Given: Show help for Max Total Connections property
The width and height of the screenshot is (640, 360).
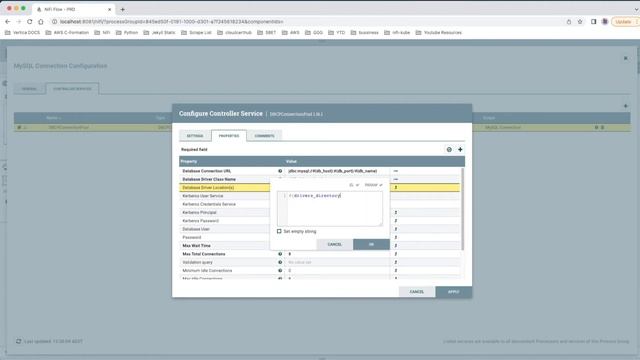Looking at the screenshot, I should pyautogui.click(x=280, y=254).
